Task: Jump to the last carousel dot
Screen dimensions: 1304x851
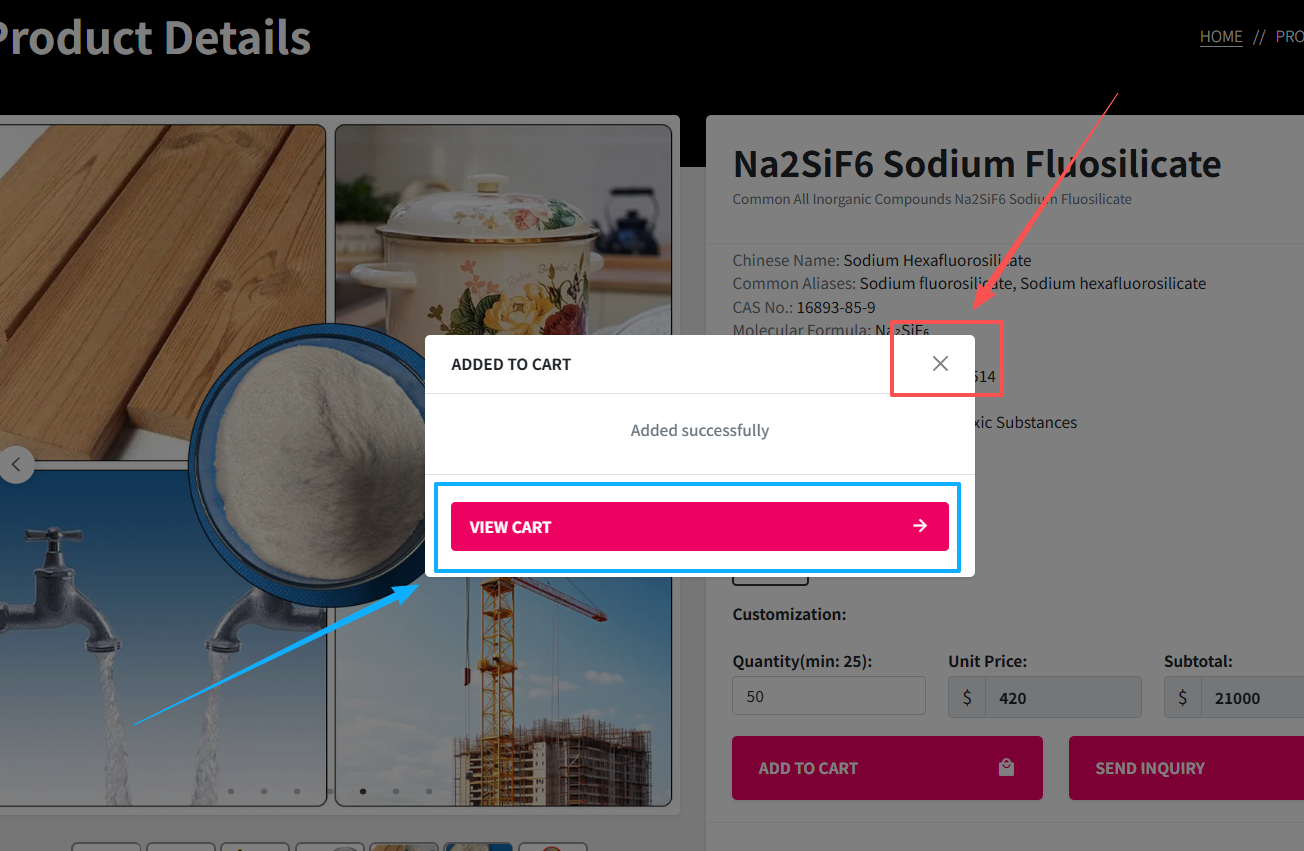Action: coord(429,791)
